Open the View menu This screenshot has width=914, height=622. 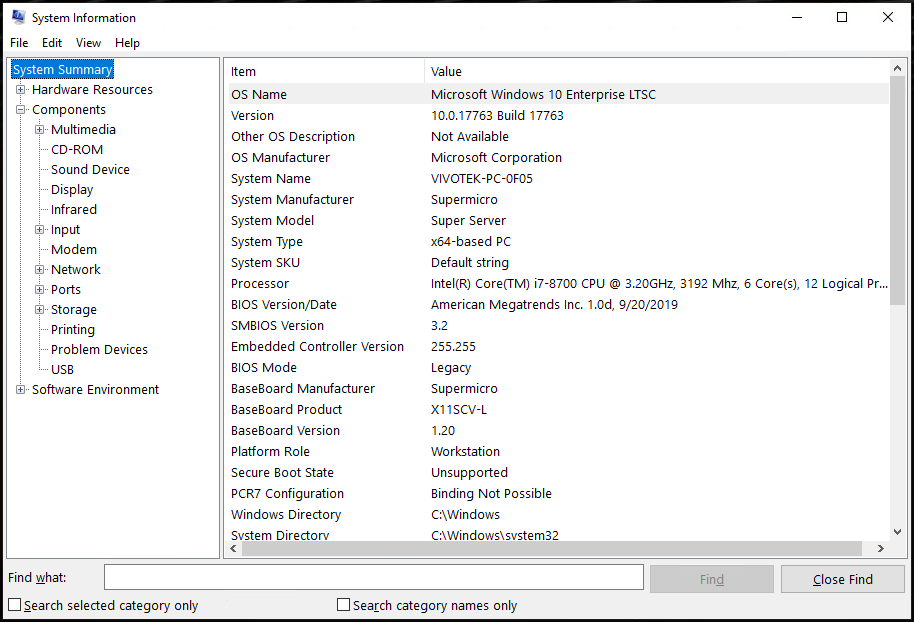pos(88,43)
